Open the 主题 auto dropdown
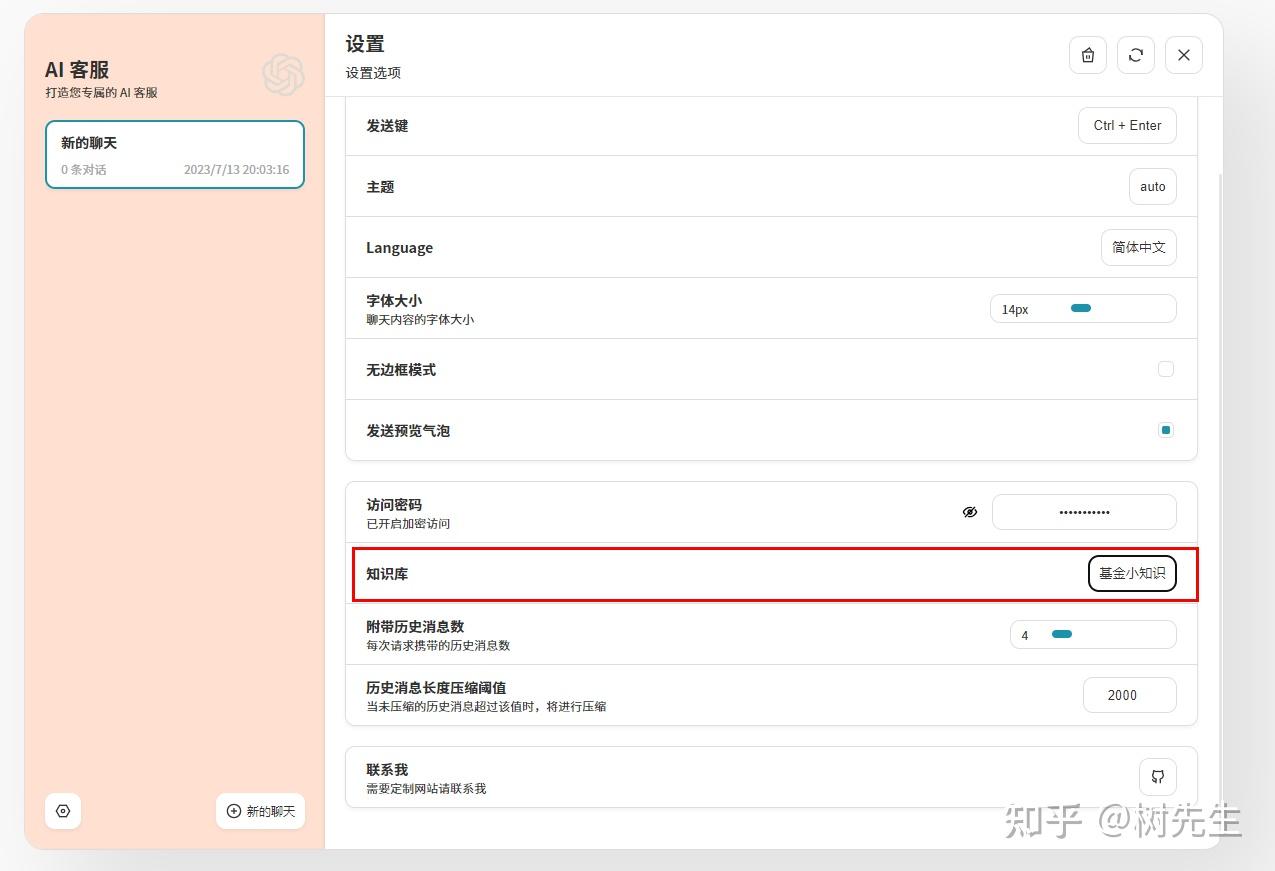 tap(1153, 187)
